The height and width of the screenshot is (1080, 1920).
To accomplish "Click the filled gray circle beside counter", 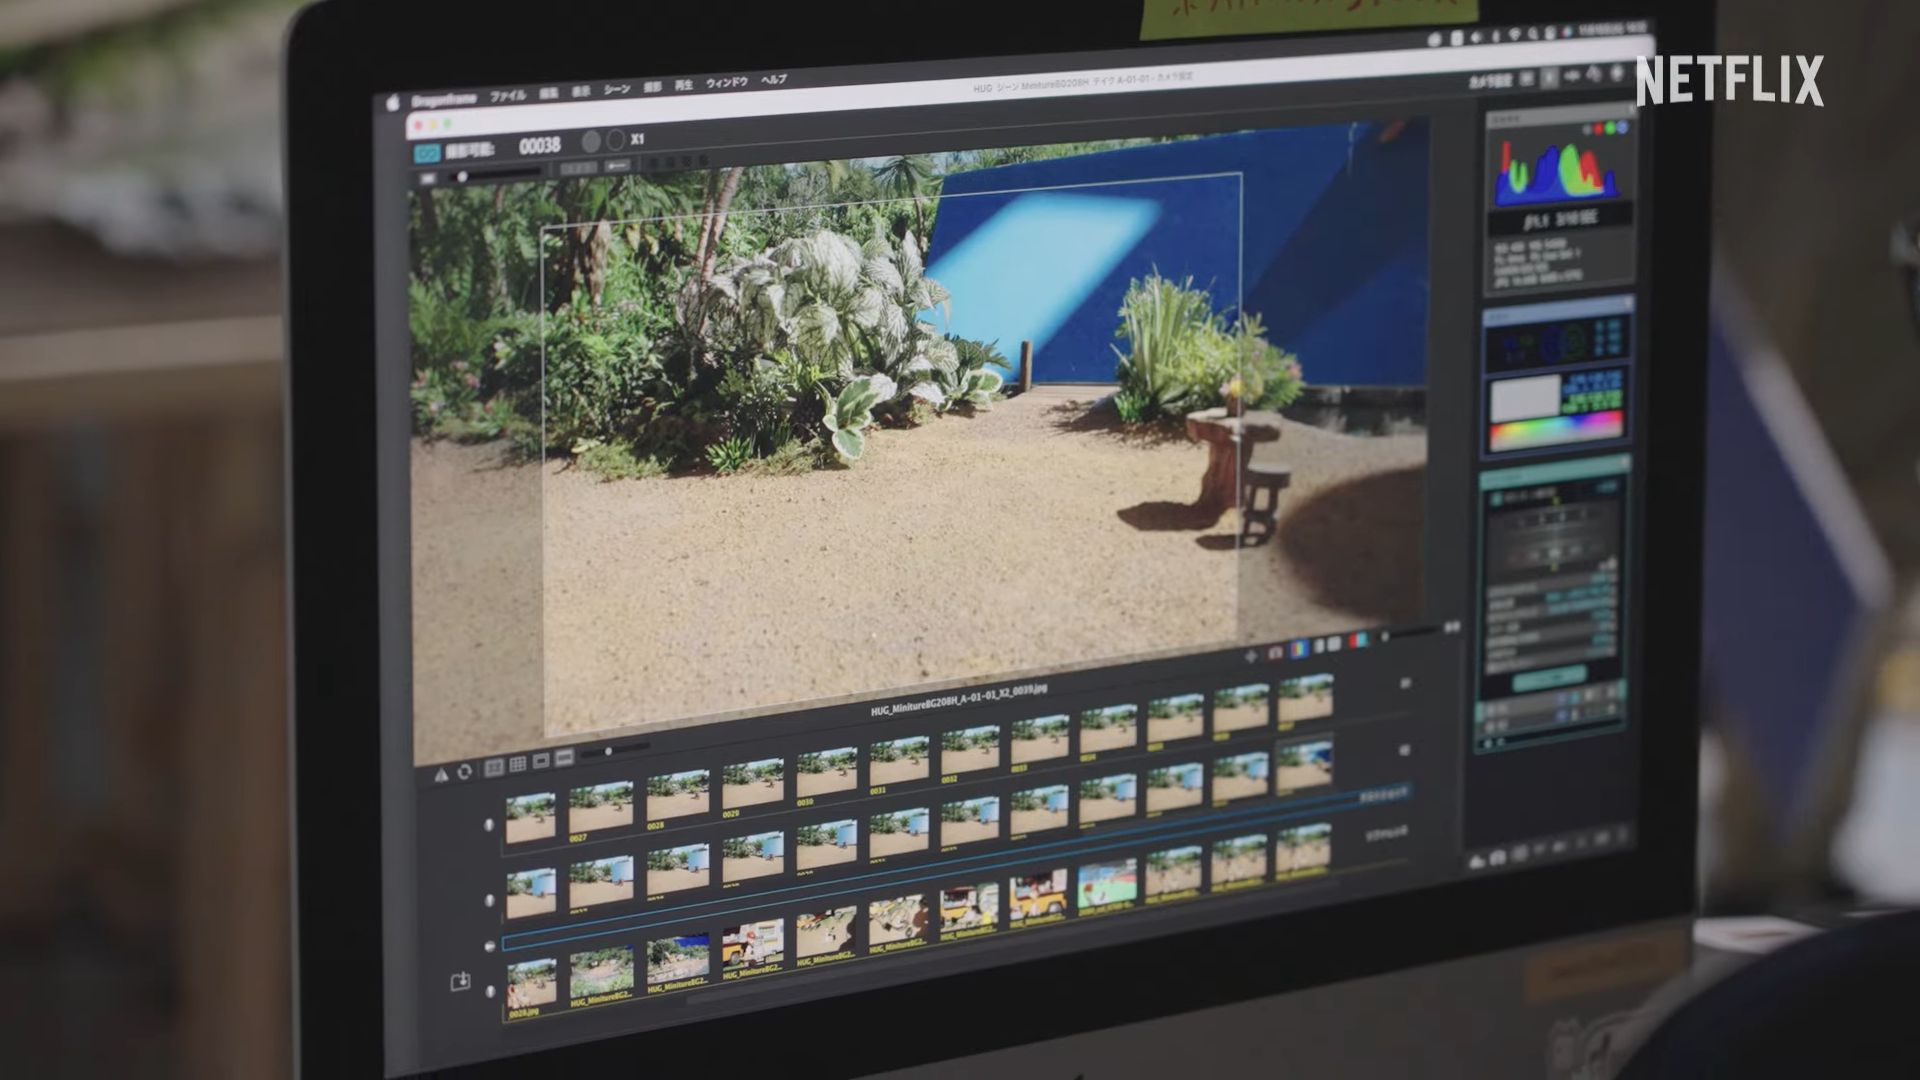I will tap(592, 142).
